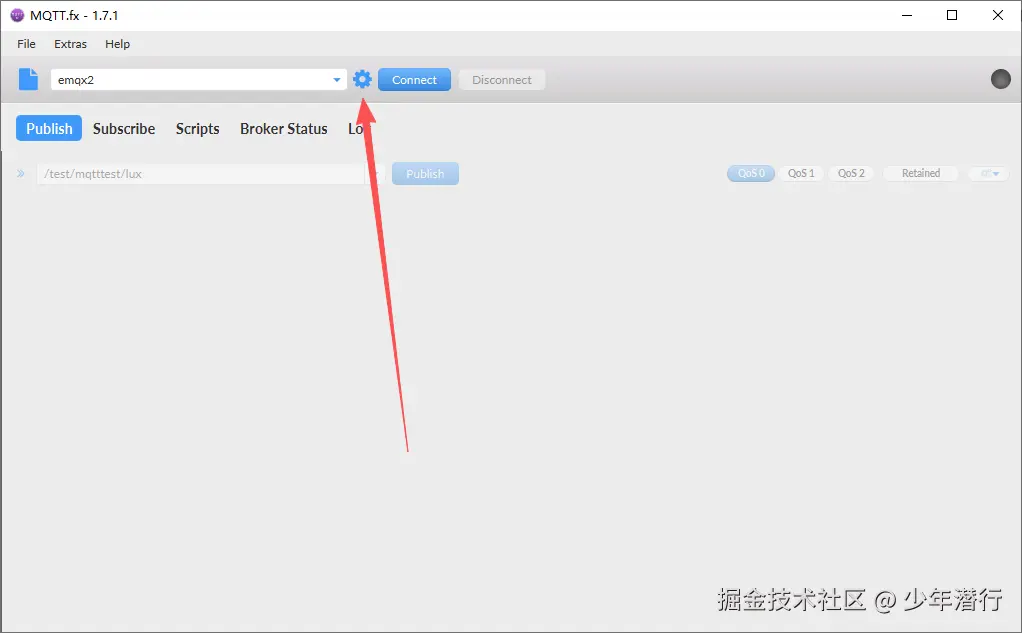
Task: Open the Help menu
Action: [117, 44]
